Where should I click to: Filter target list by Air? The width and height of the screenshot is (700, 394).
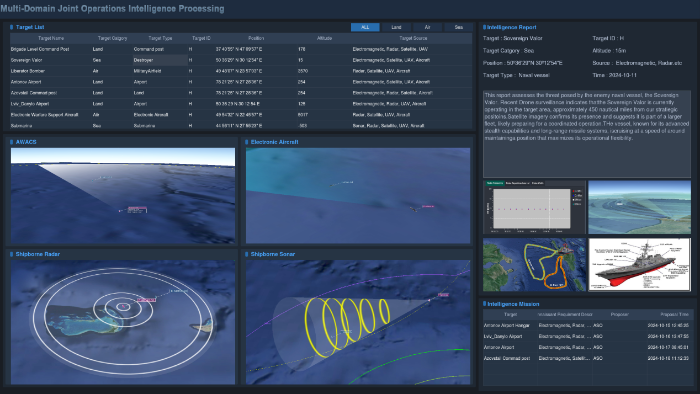coord(427,27)
